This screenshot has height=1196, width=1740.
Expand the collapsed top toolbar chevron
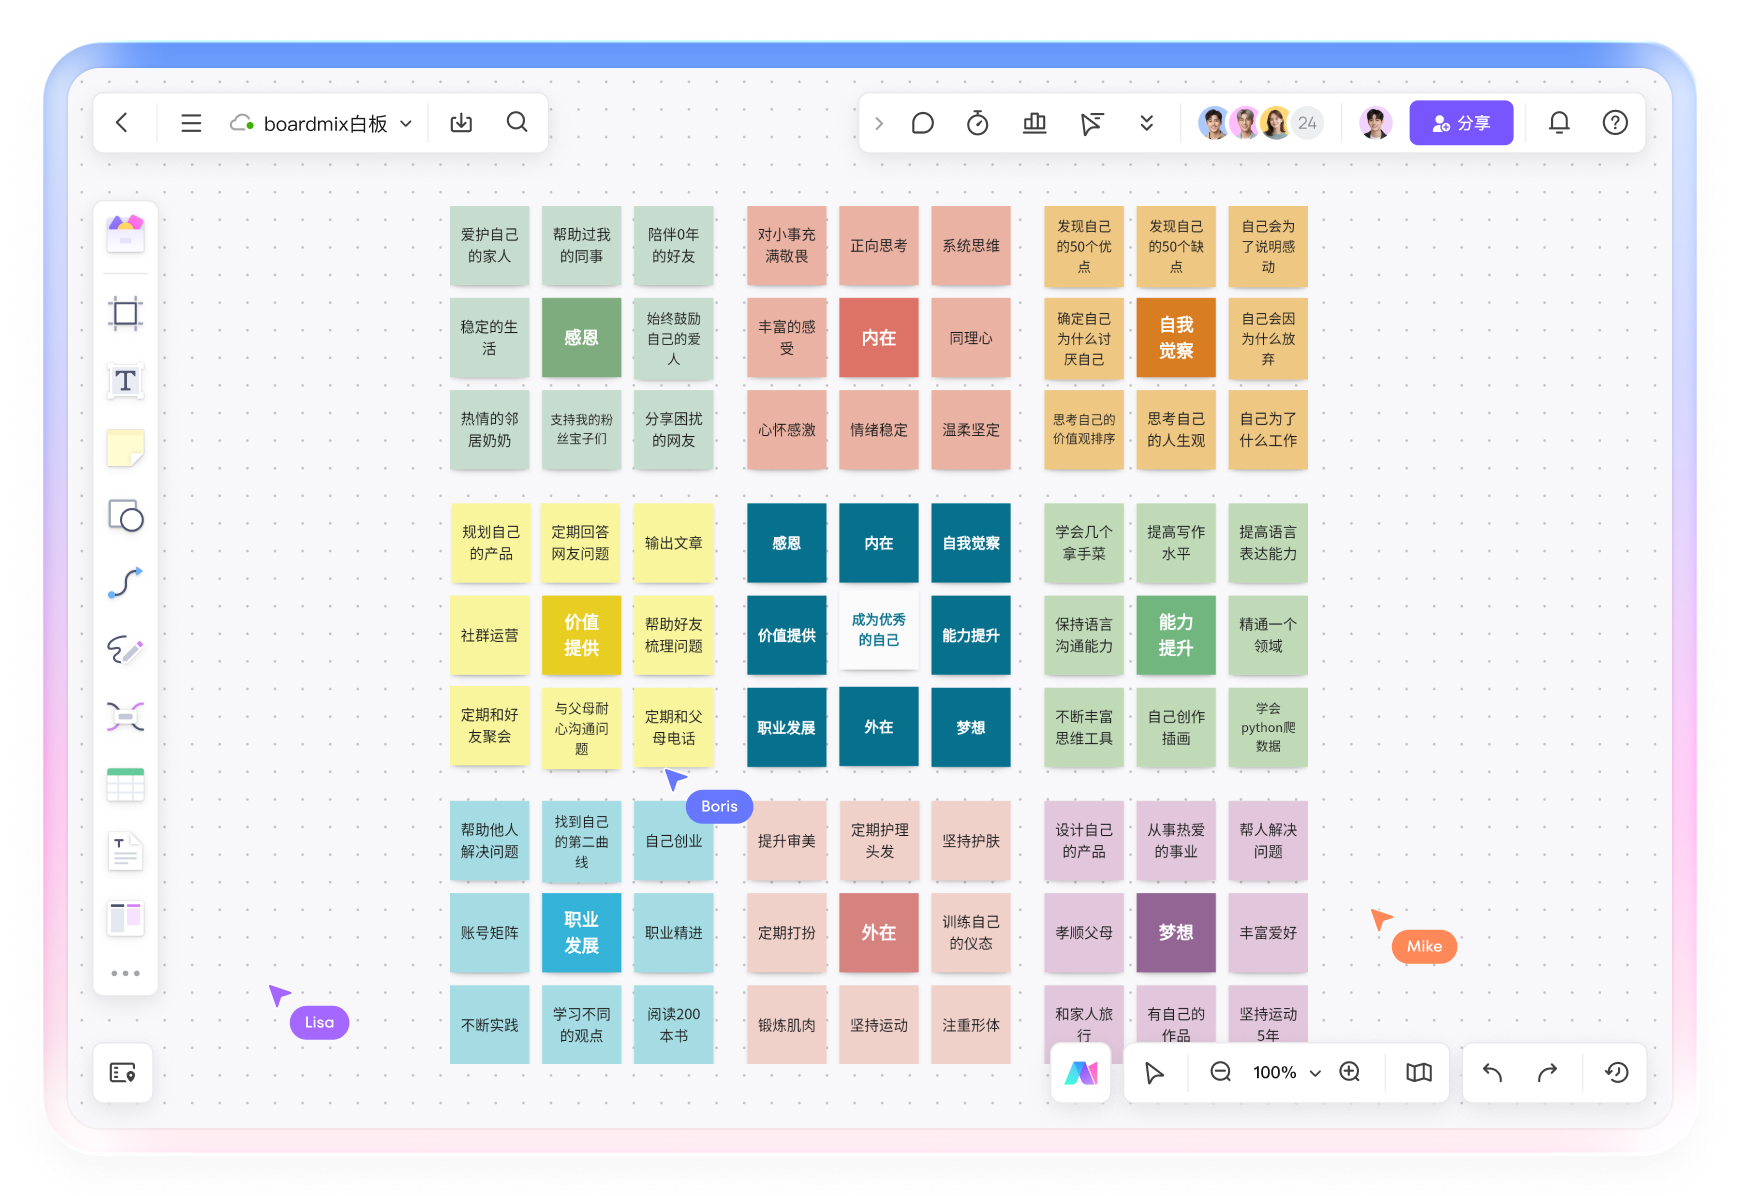tap(879, 123)
